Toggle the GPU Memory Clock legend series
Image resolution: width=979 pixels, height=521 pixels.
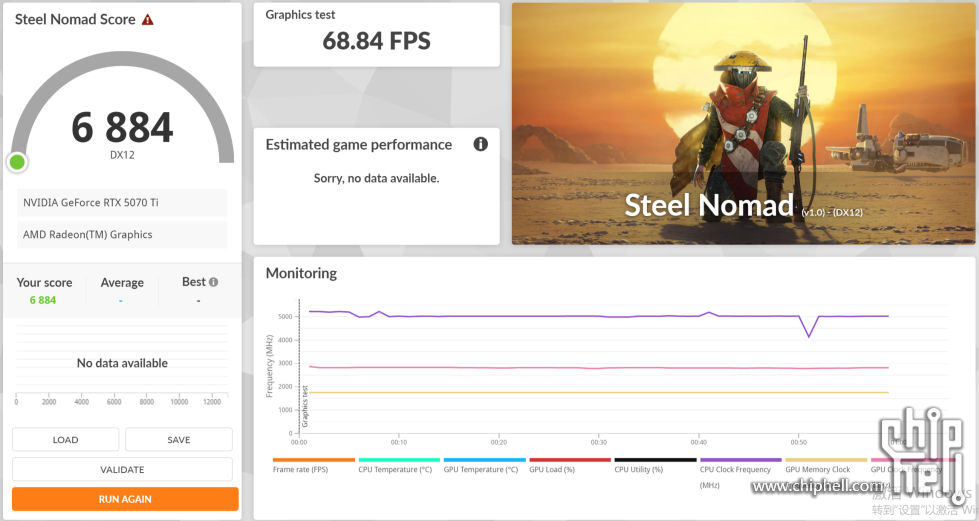click(818, 469)
